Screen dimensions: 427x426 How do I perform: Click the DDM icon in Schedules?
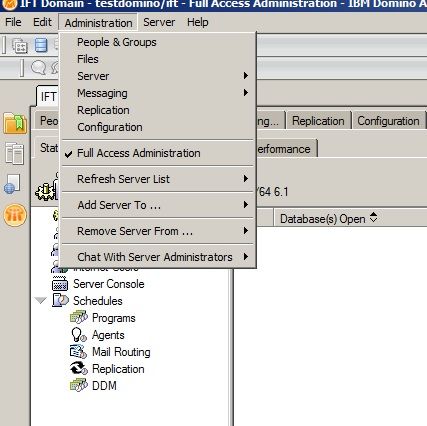coord(79,385)
